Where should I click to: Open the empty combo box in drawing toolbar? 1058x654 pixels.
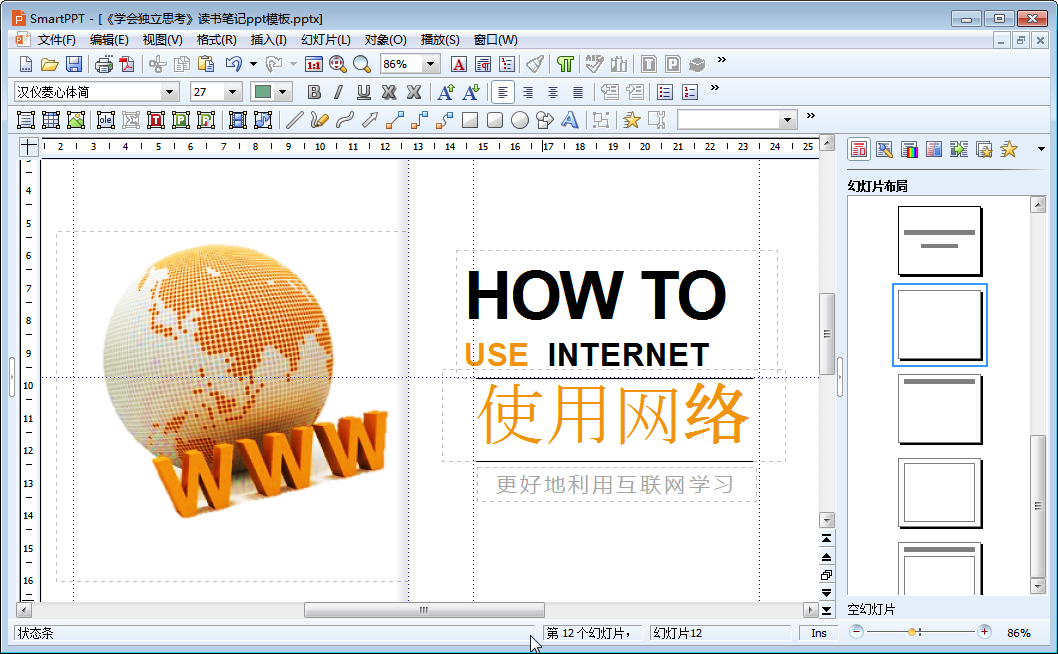point(787,120)
